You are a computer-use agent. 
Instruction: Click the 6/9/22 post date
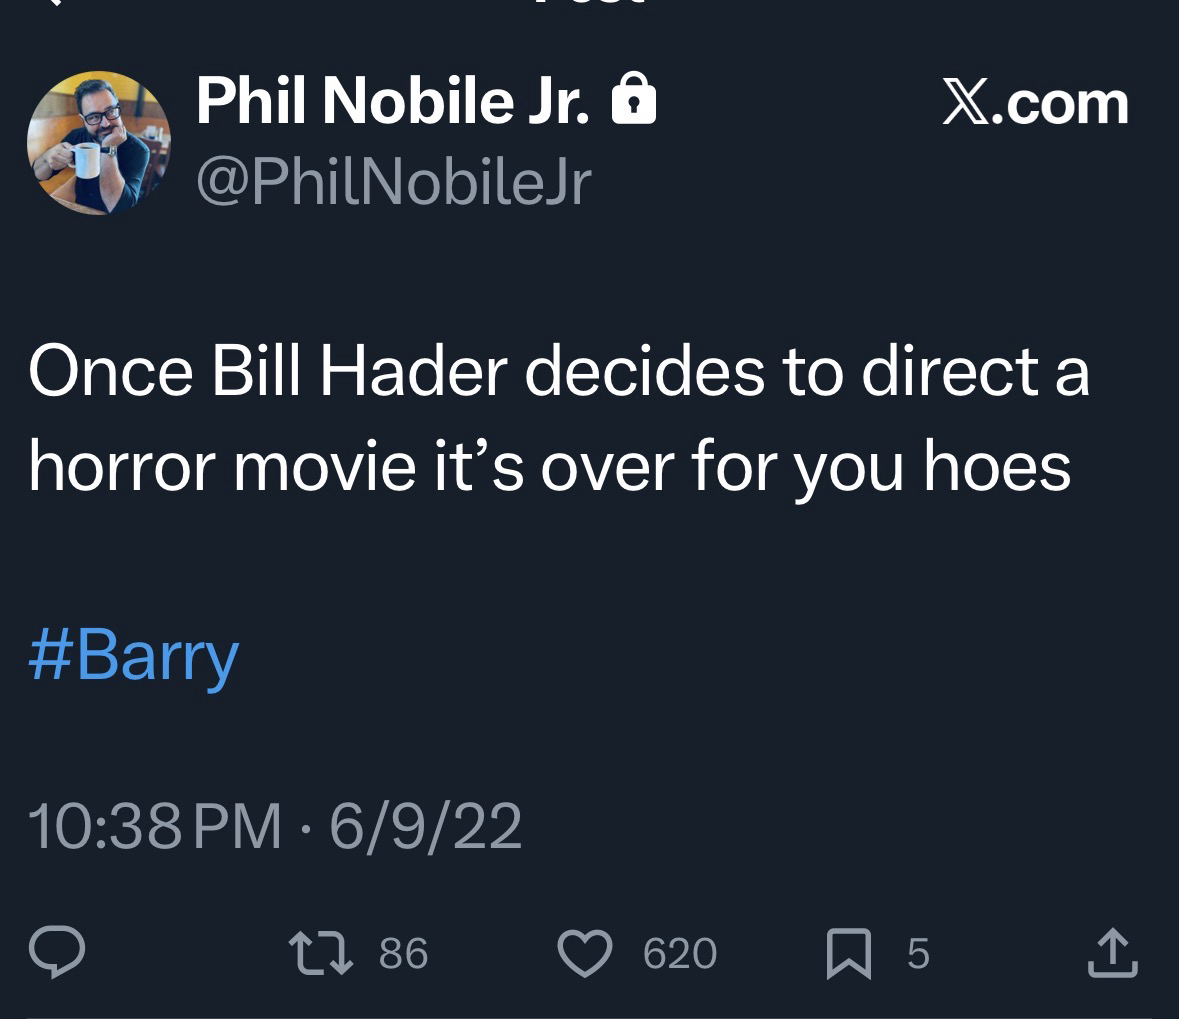425,827
